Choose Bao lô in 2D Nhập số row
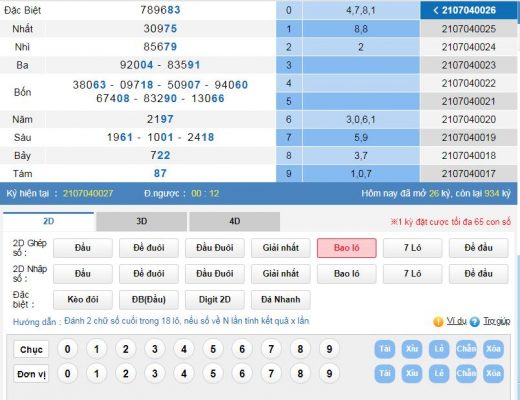 pyautogui.click(x=347, y=274)
